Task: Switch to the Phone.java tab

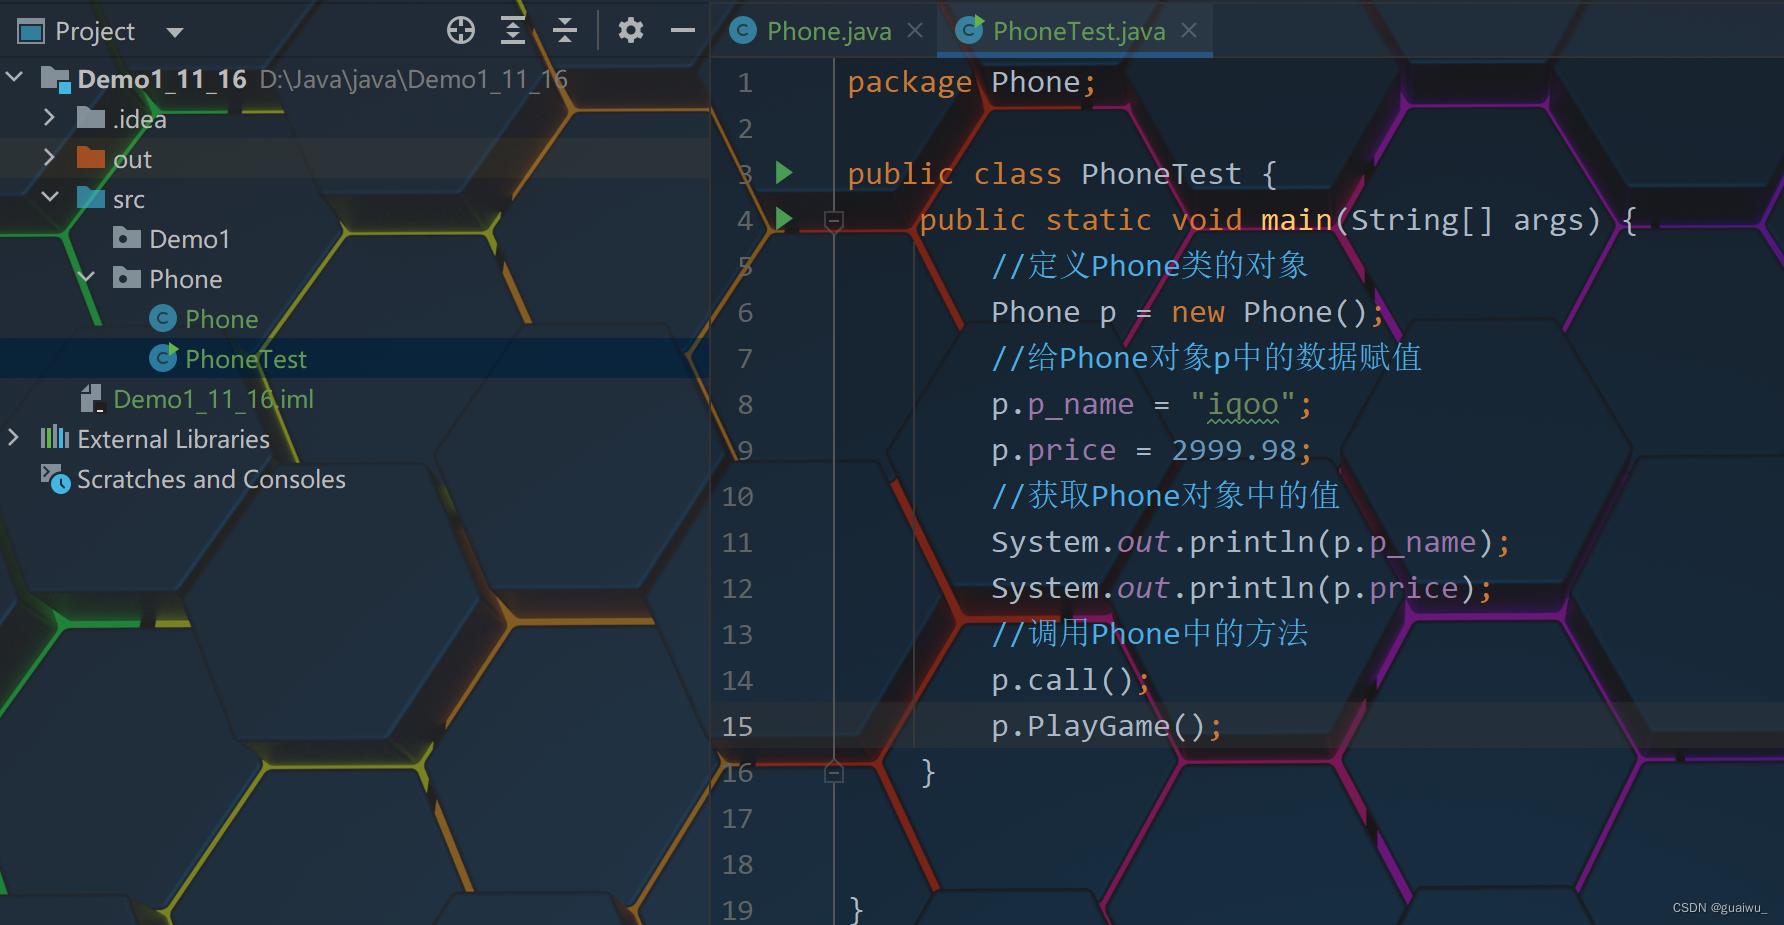Action: coord(828,31)
